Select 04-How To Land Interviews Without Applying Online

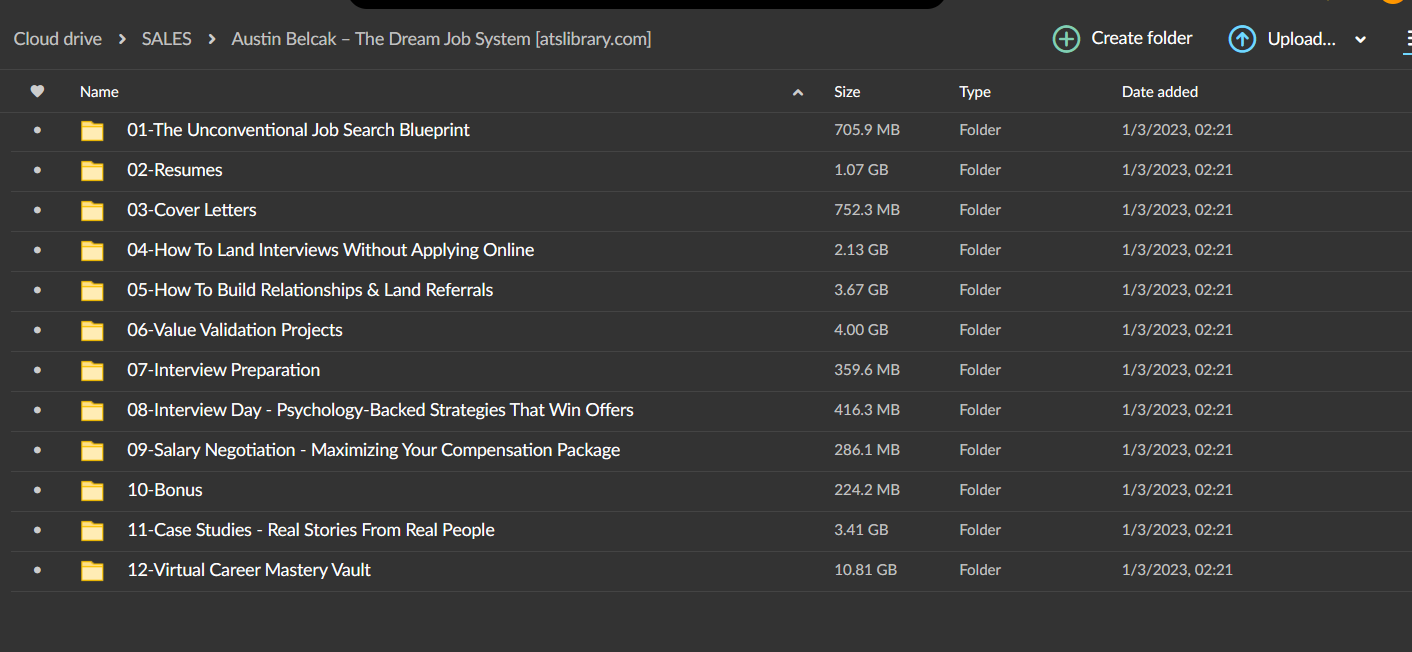click(330, 250)
